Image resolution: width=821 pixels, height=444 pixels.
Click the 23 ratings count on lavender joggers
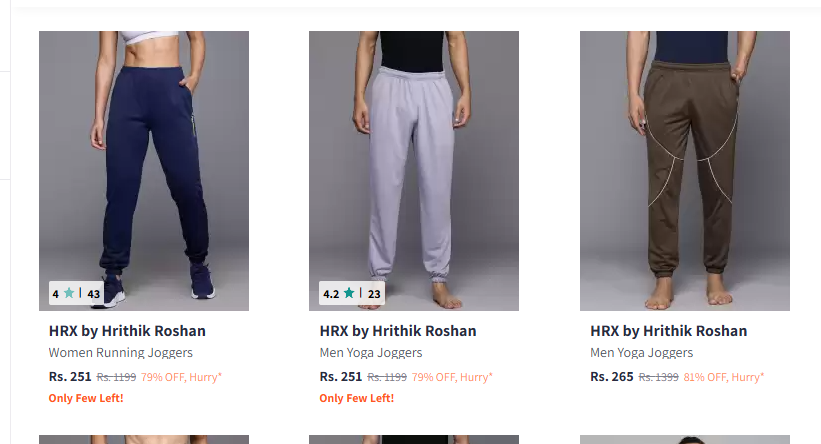coord(374,294)
